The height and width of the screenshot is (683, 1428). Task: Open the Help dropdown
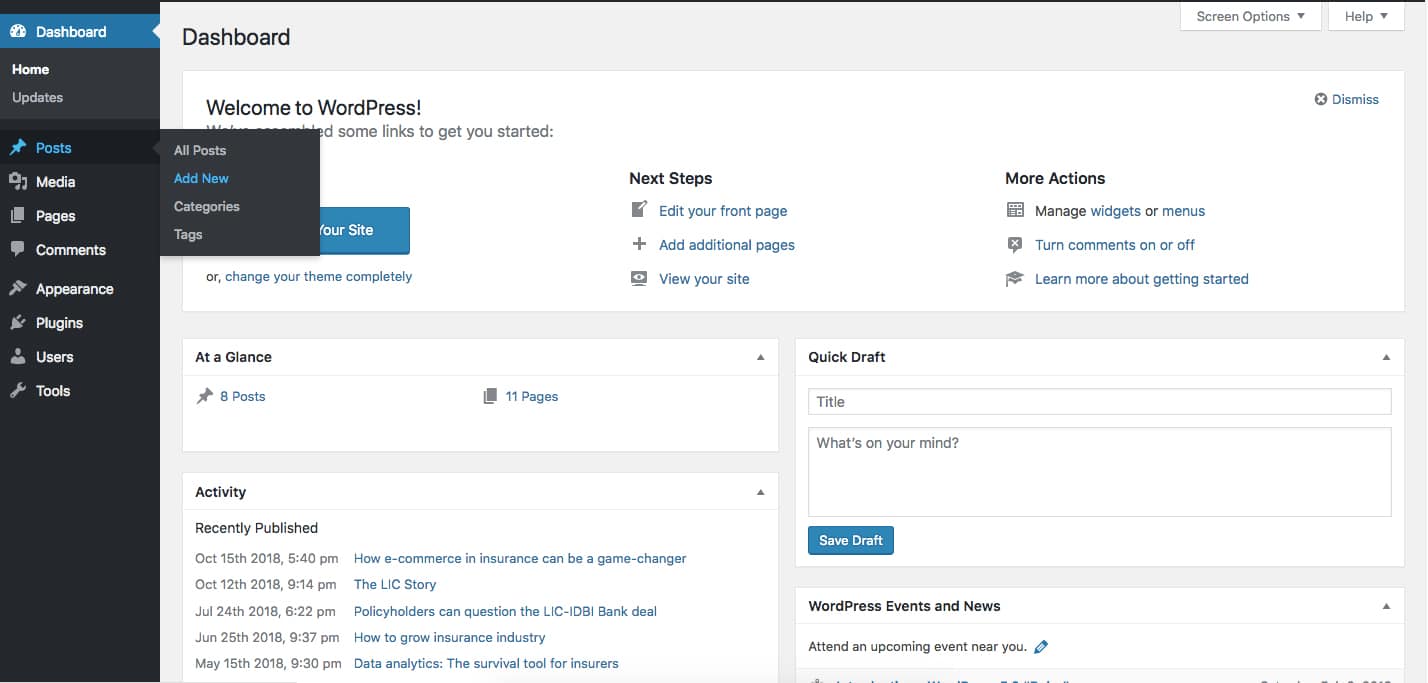[x=1365, y=16]
